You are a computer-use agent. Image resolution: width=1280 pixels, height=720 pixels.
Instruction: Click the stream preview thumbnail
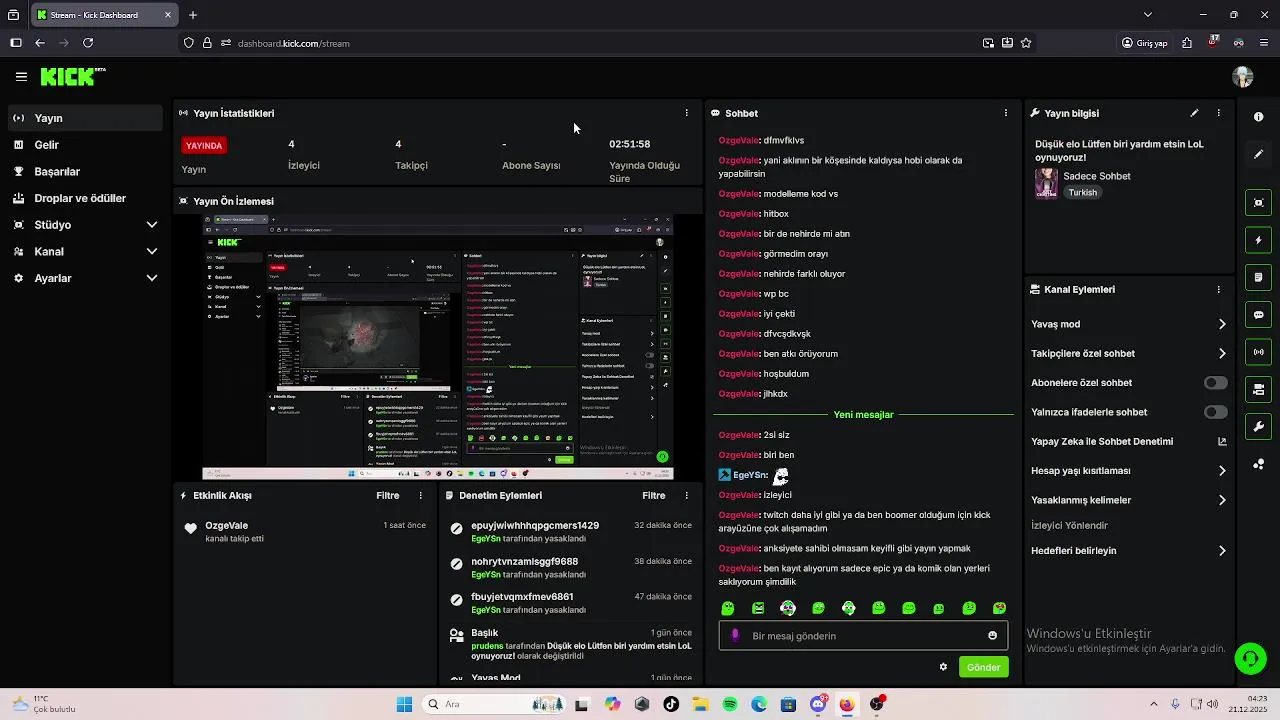pos(438,347)
